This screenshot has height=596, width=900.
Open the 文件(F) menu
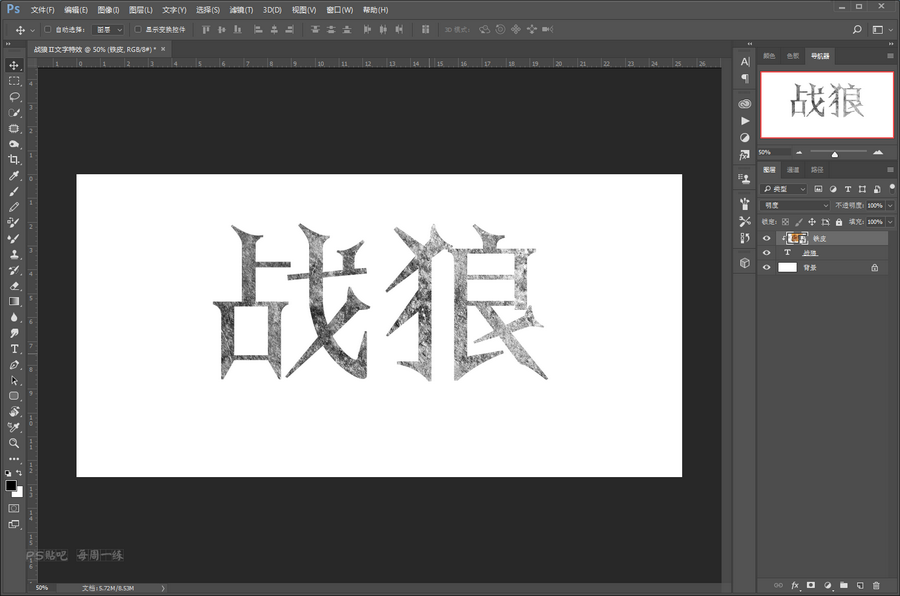pyautogui.click(x=42, y=10)
